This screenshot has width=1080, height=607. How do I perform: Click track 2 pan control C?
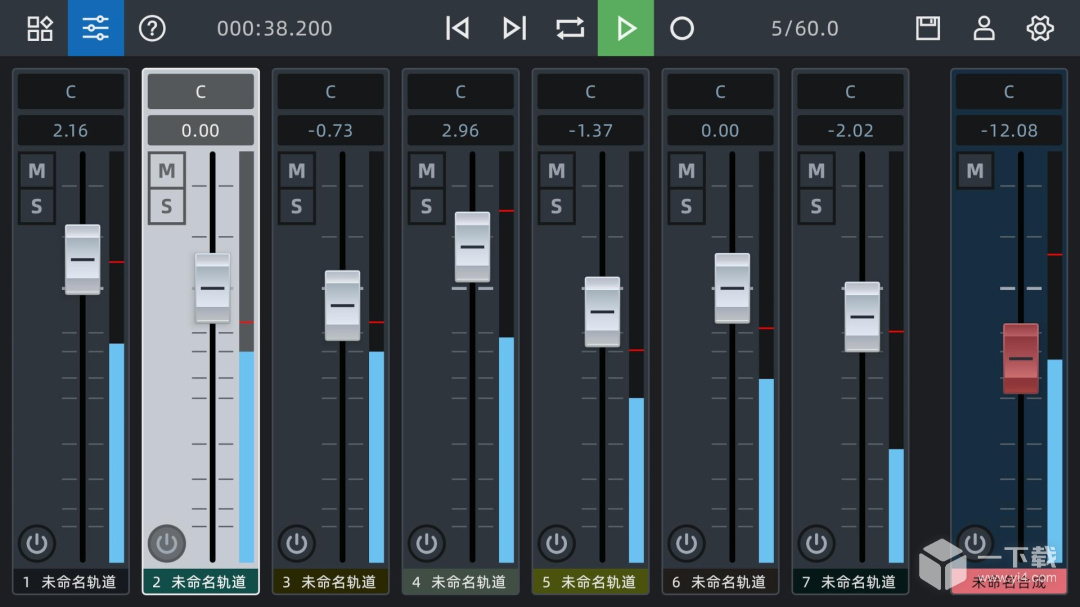[x=200, y=92]
